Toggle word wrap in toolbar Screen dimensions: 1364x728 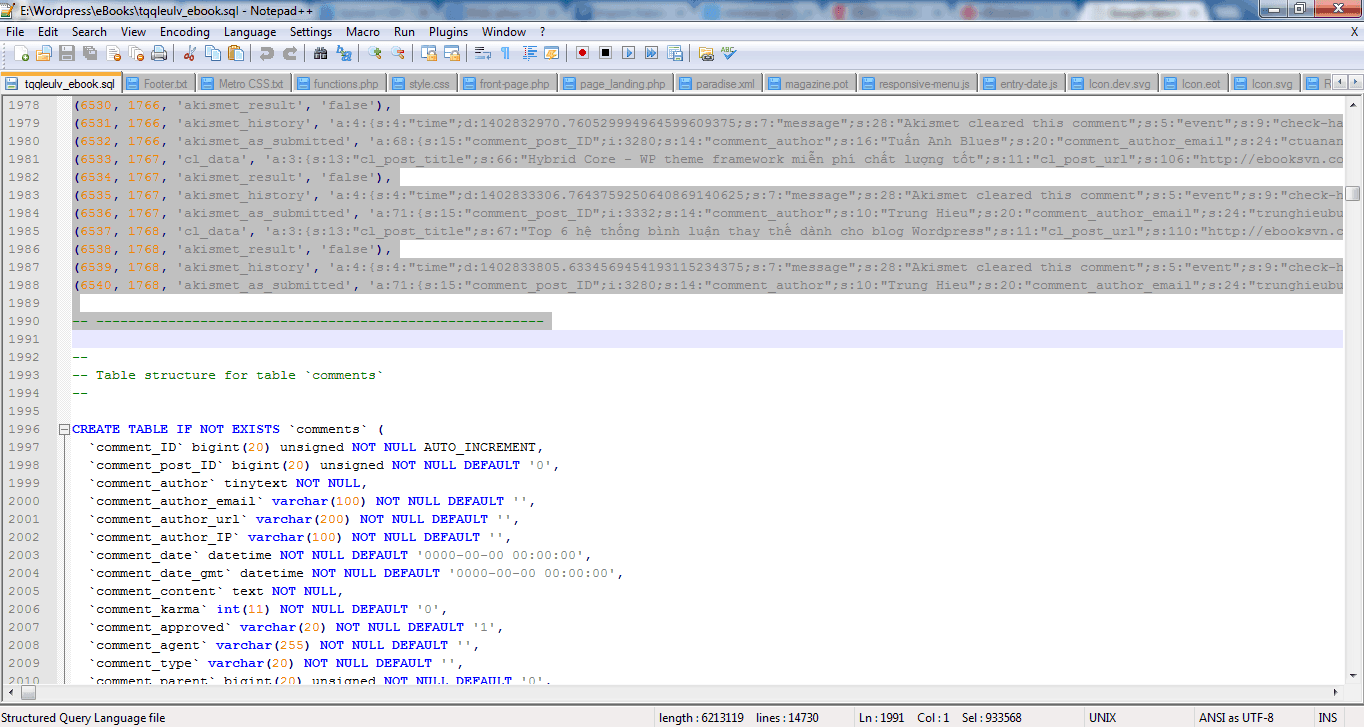pos(482,53)
